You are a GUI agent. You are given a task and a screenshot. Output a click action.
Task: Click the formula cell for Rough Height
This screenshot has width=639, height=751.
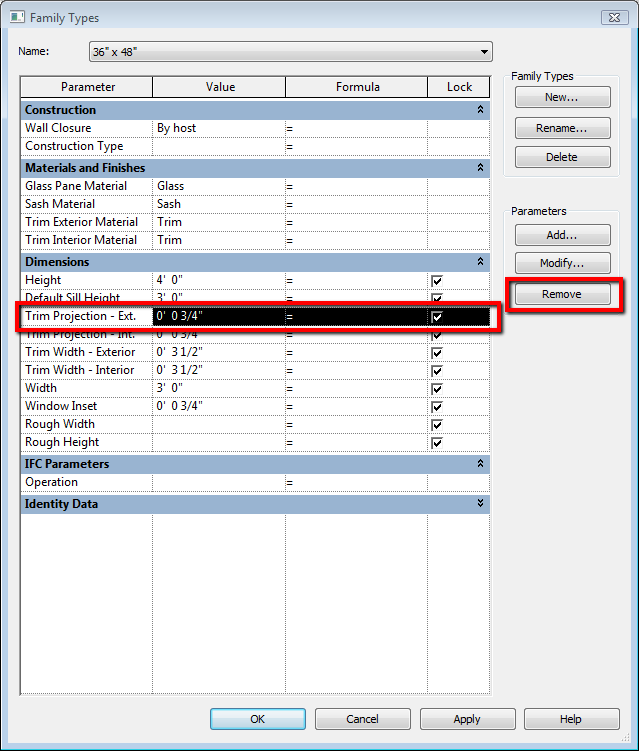coord(356,443)
